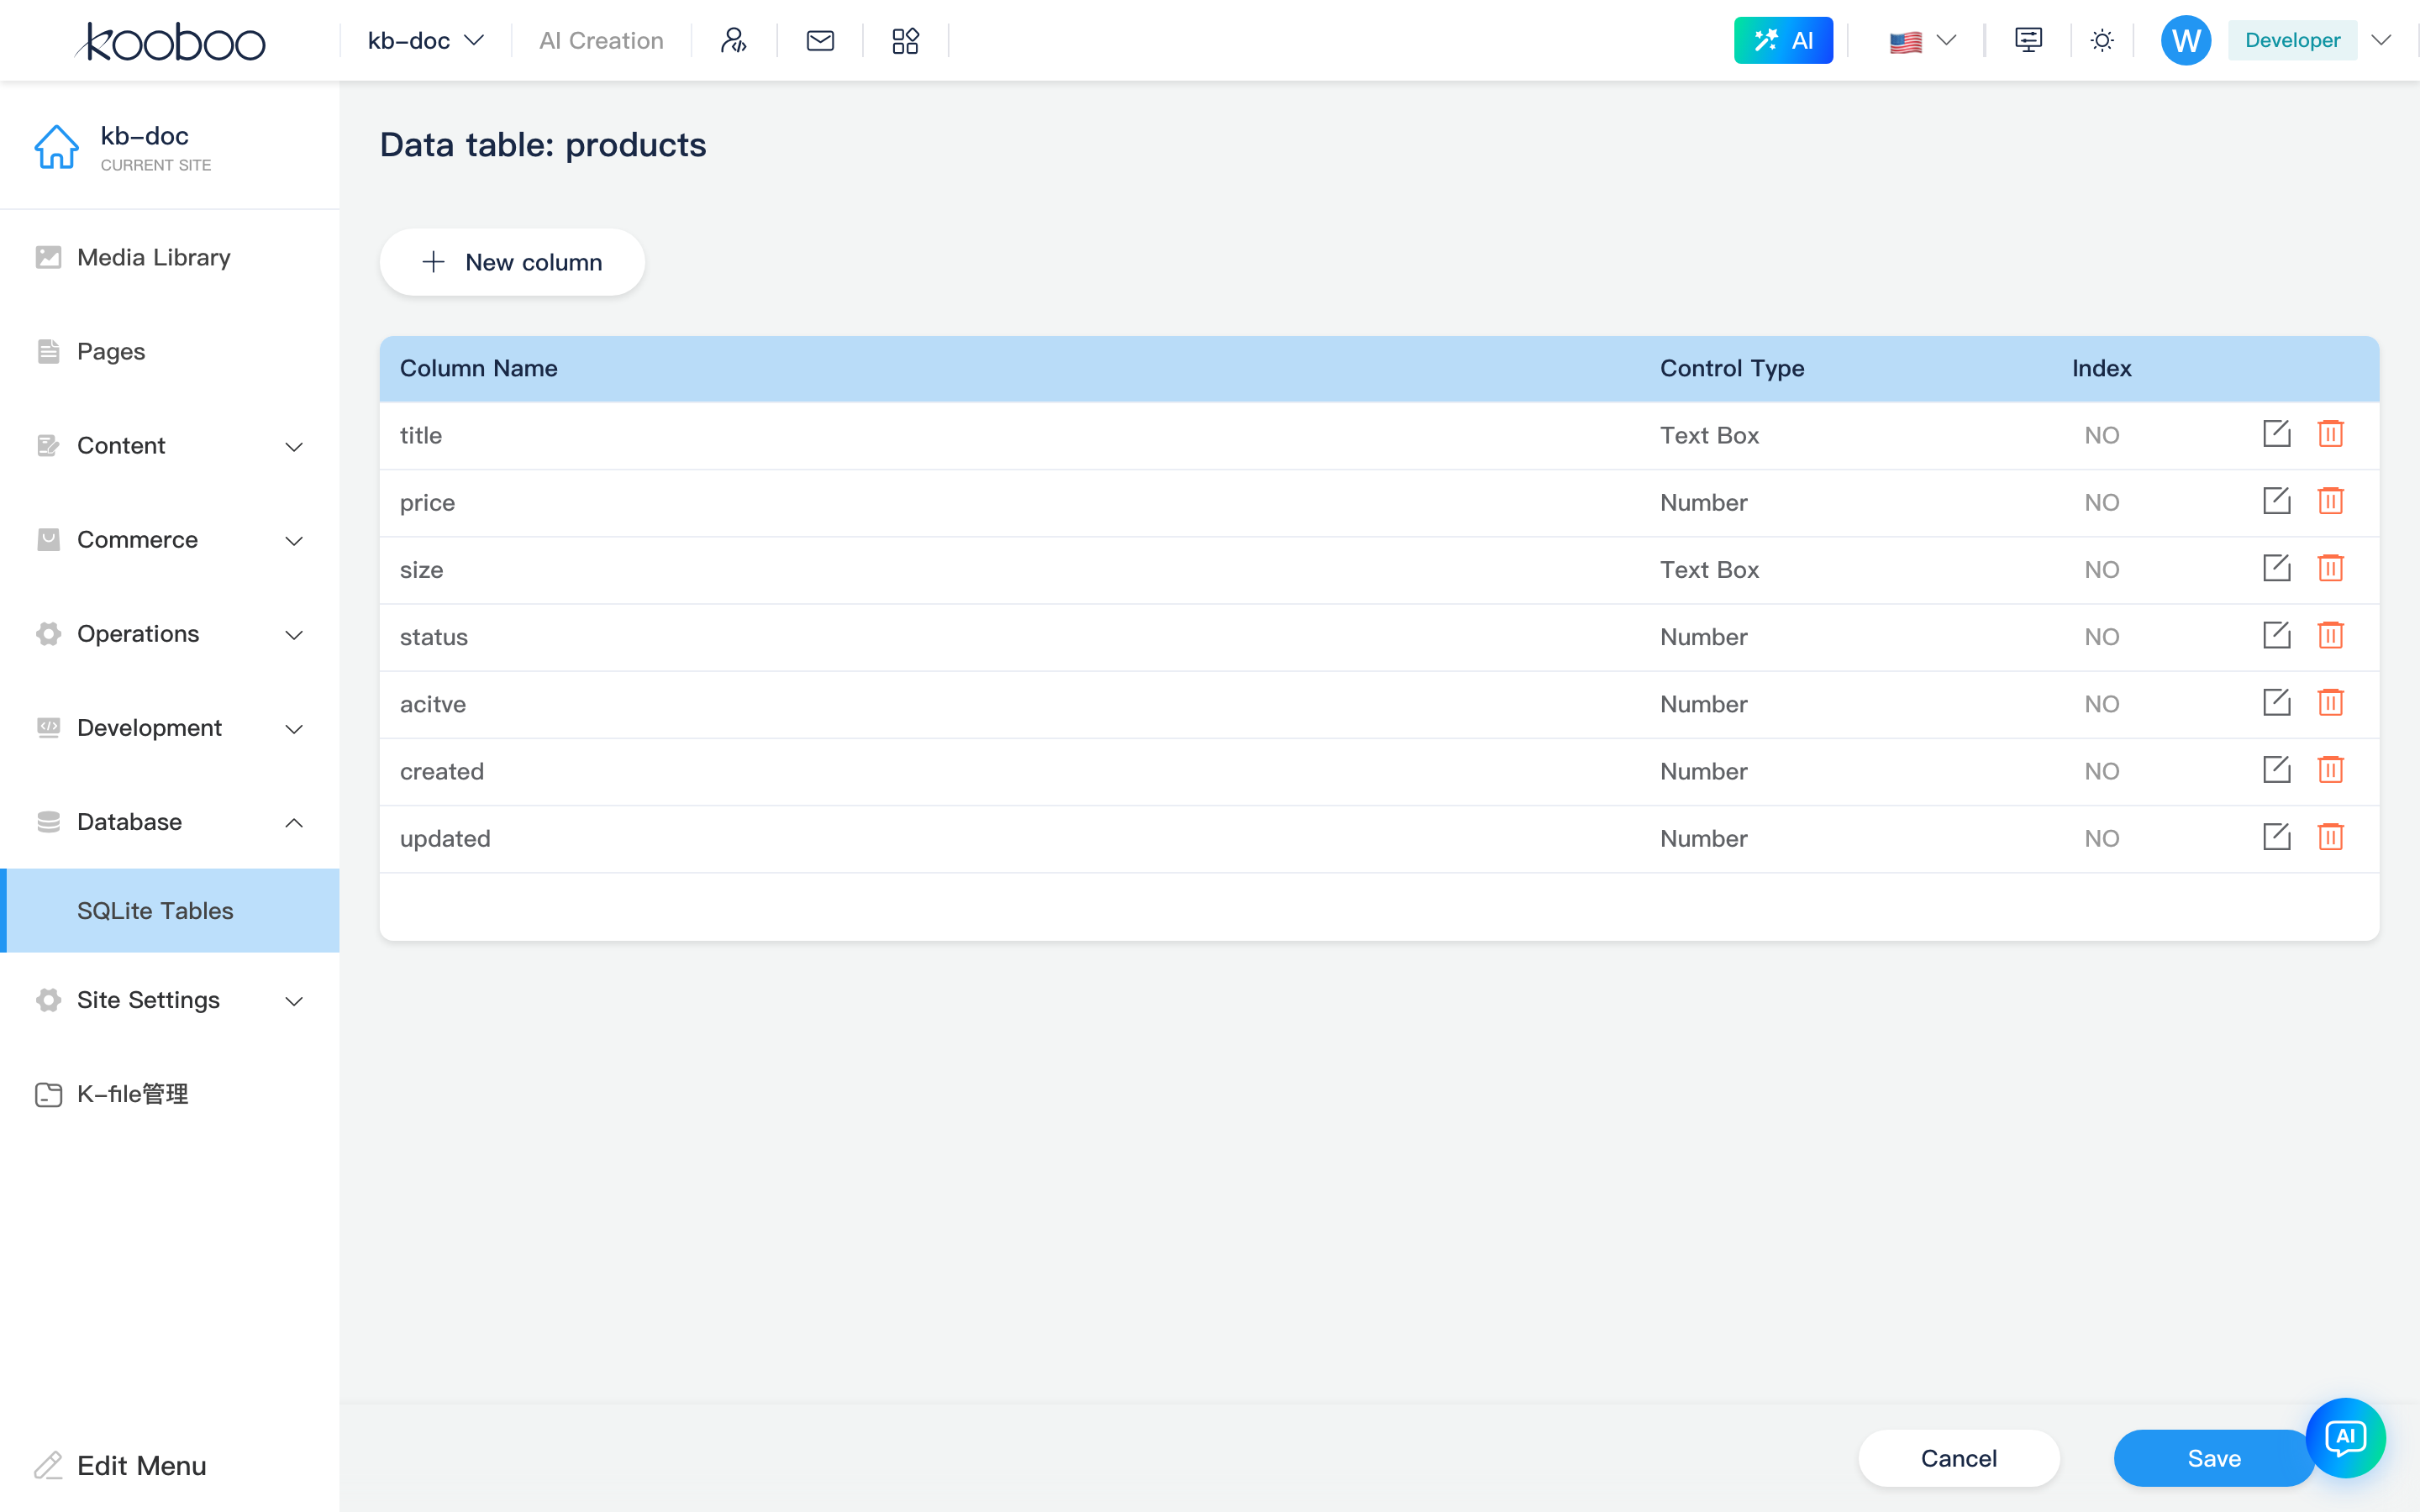Click Text Box type in title row
This screenshot has height=1512, width=2420.
click(1709, 435)
